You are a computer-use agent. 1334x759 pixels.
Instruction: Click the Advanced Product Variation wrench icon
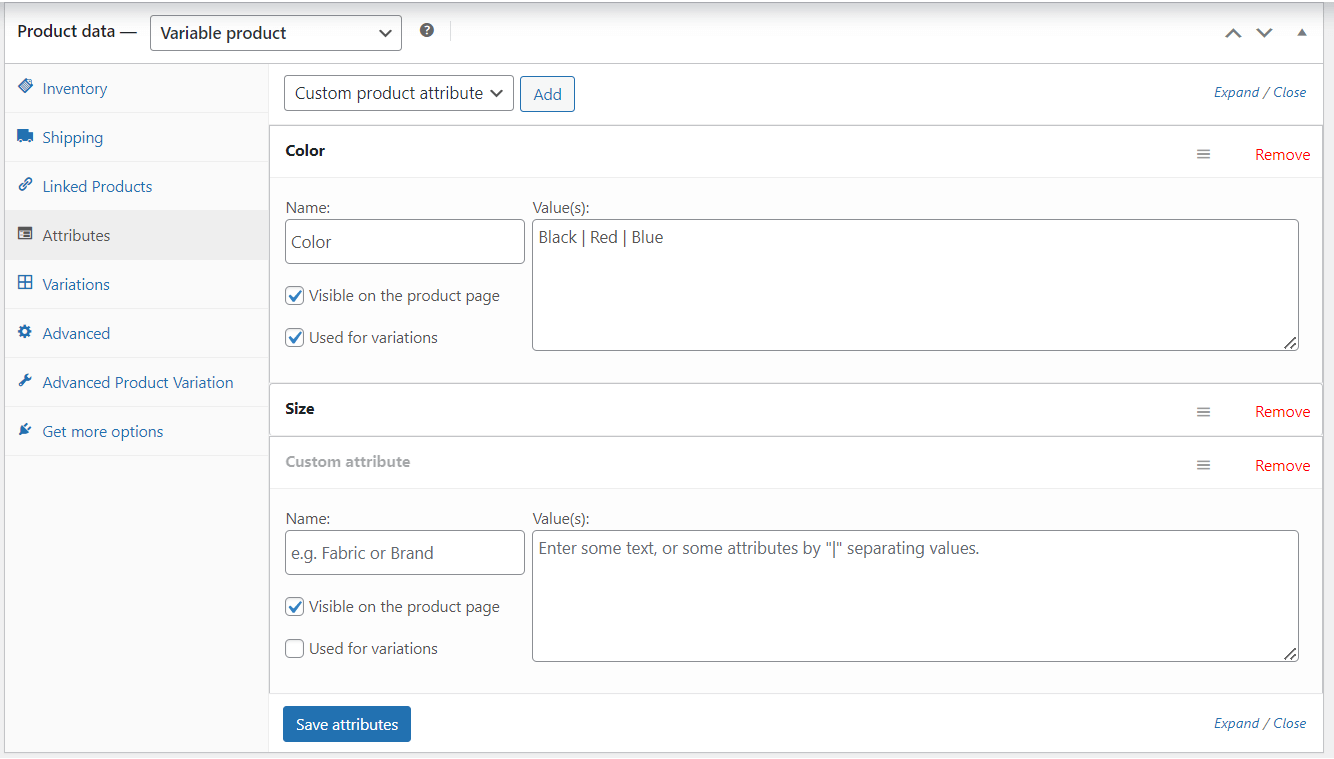25,382
